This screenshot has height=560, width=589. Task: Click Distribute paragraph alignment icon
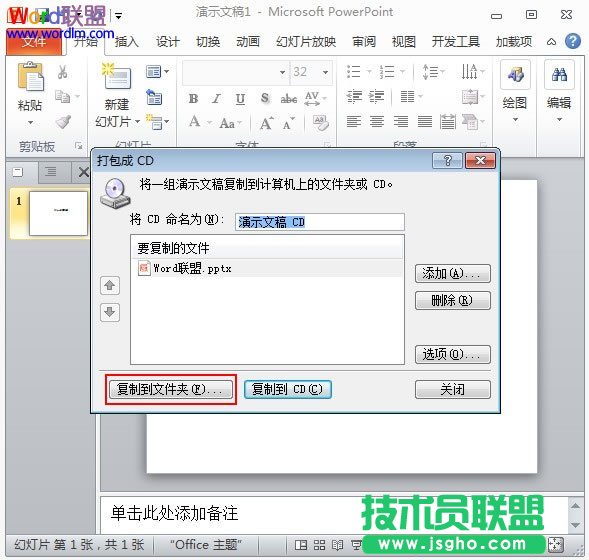tap(448, 122)
